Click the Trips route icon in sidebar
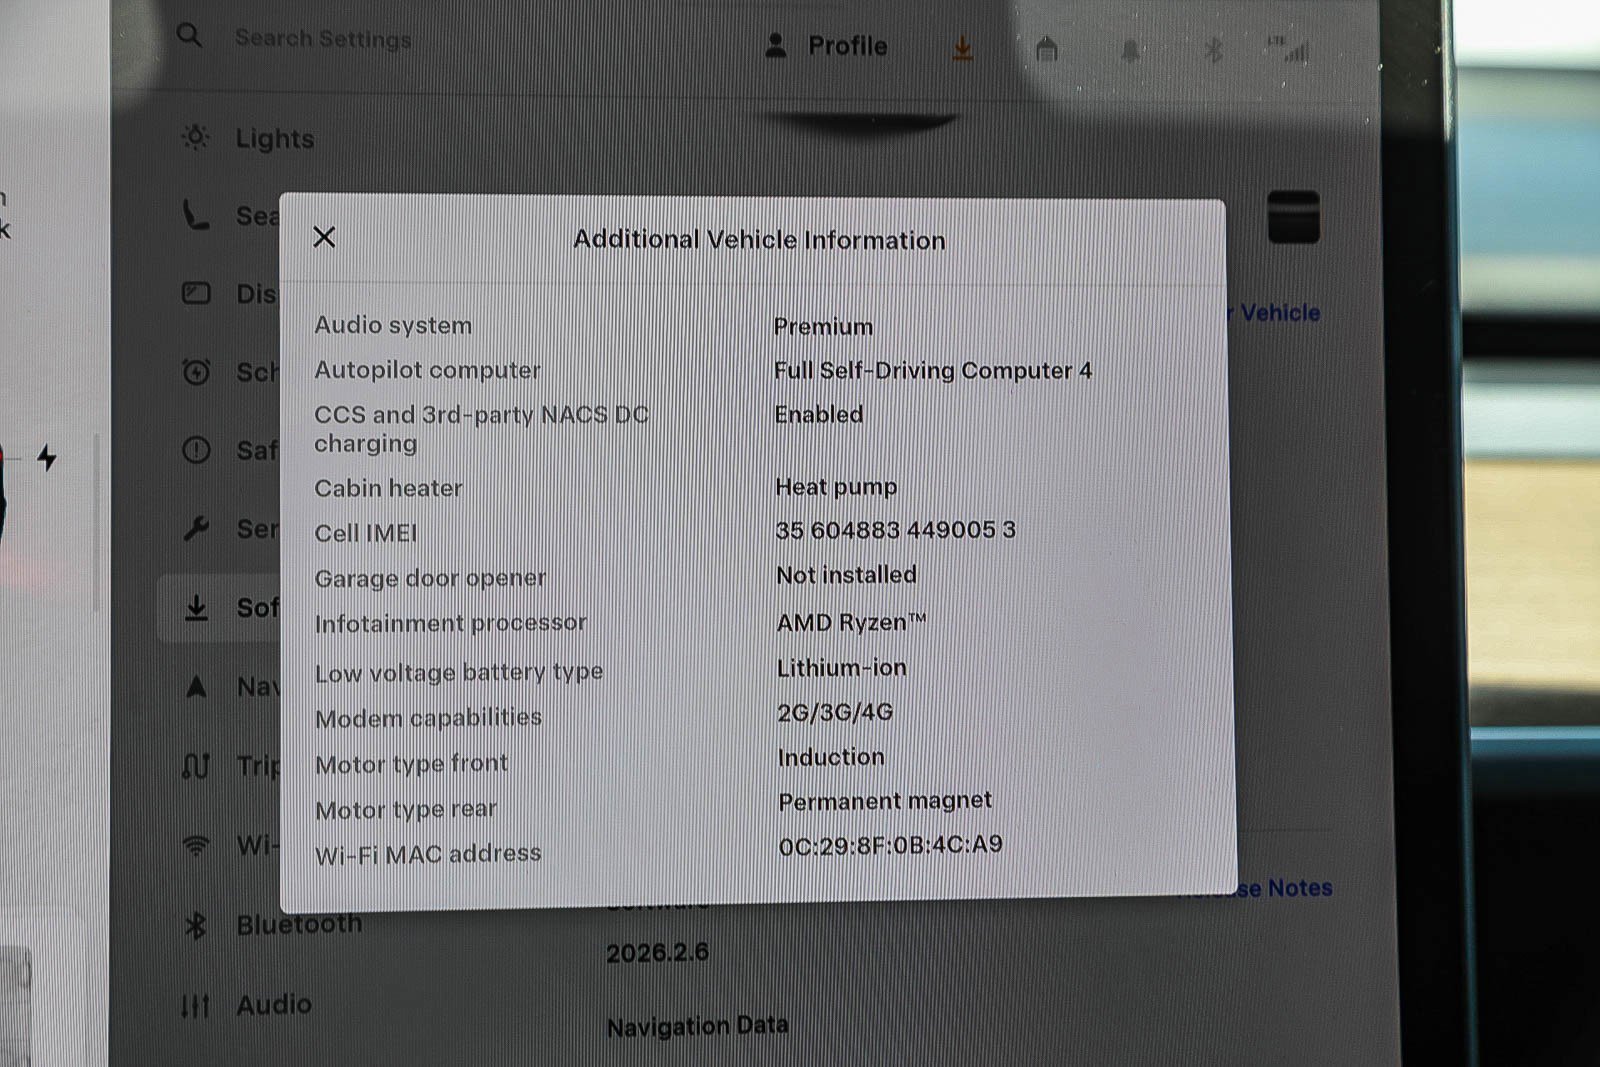The width and height of the screenshot is (1600, 1067). [x=196, y=765]
